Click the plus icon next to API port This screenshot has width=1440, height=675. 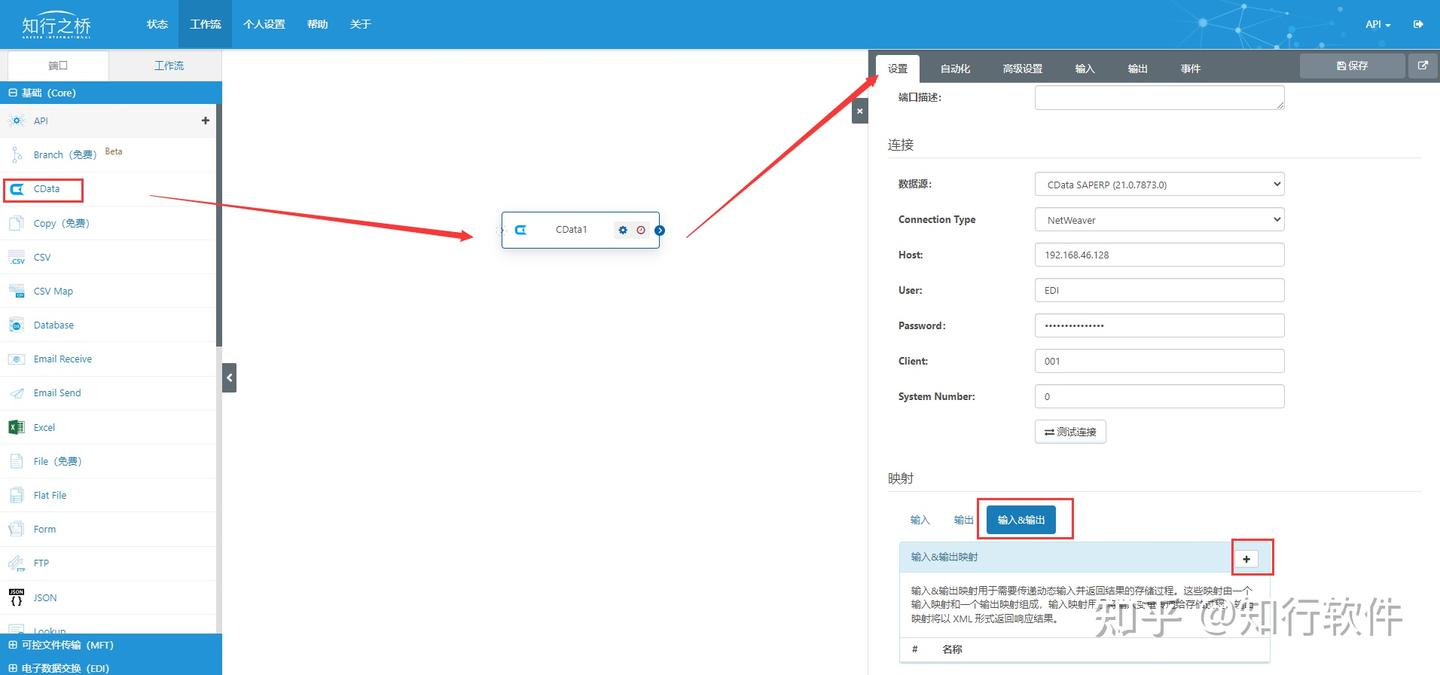[206, 120]
